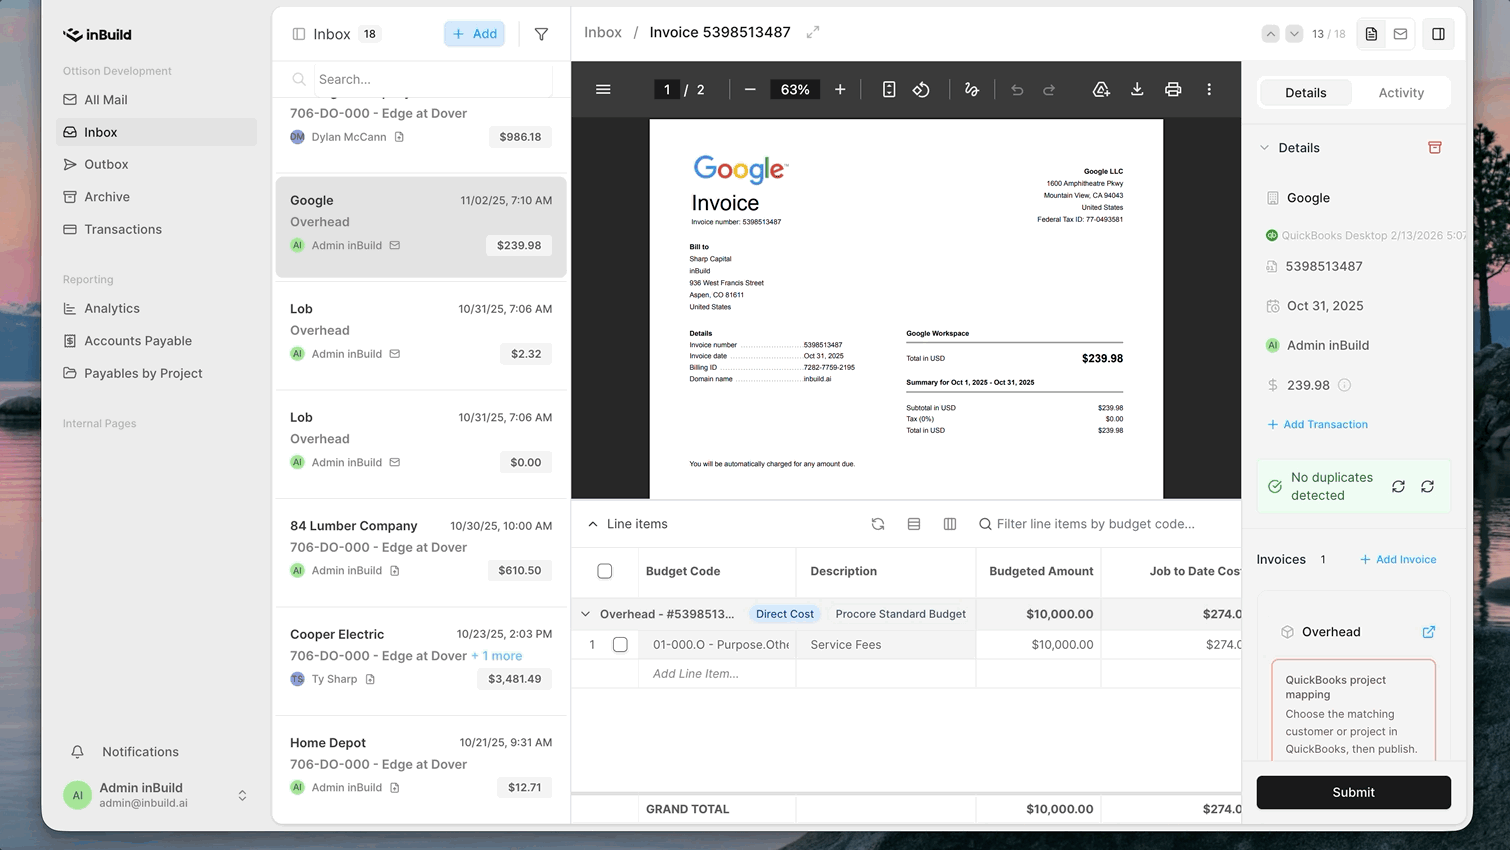Collapse the Overhead - #5398513 group row

pyautogui.click(x=586, y=614)
